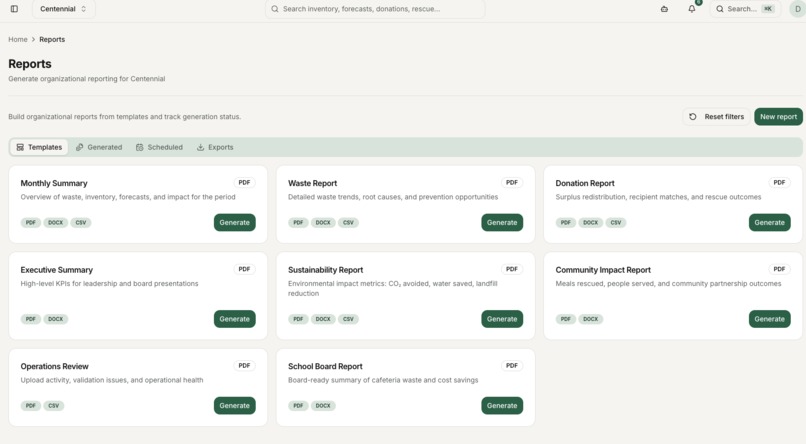Screen dimensions: 806x444
Task: Click the Executive Summary card title
Action: point(57,270)
